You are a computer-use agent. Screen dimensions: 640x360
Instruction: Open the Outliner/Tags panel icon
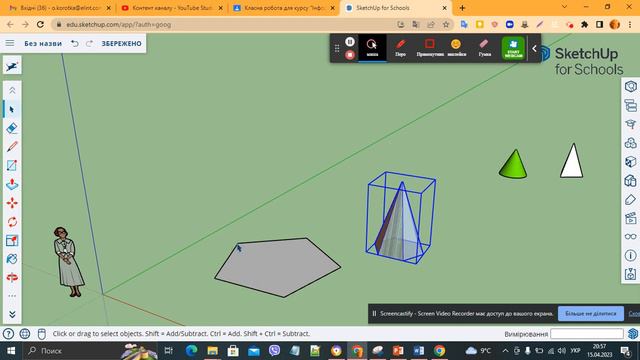coord(631,106)
